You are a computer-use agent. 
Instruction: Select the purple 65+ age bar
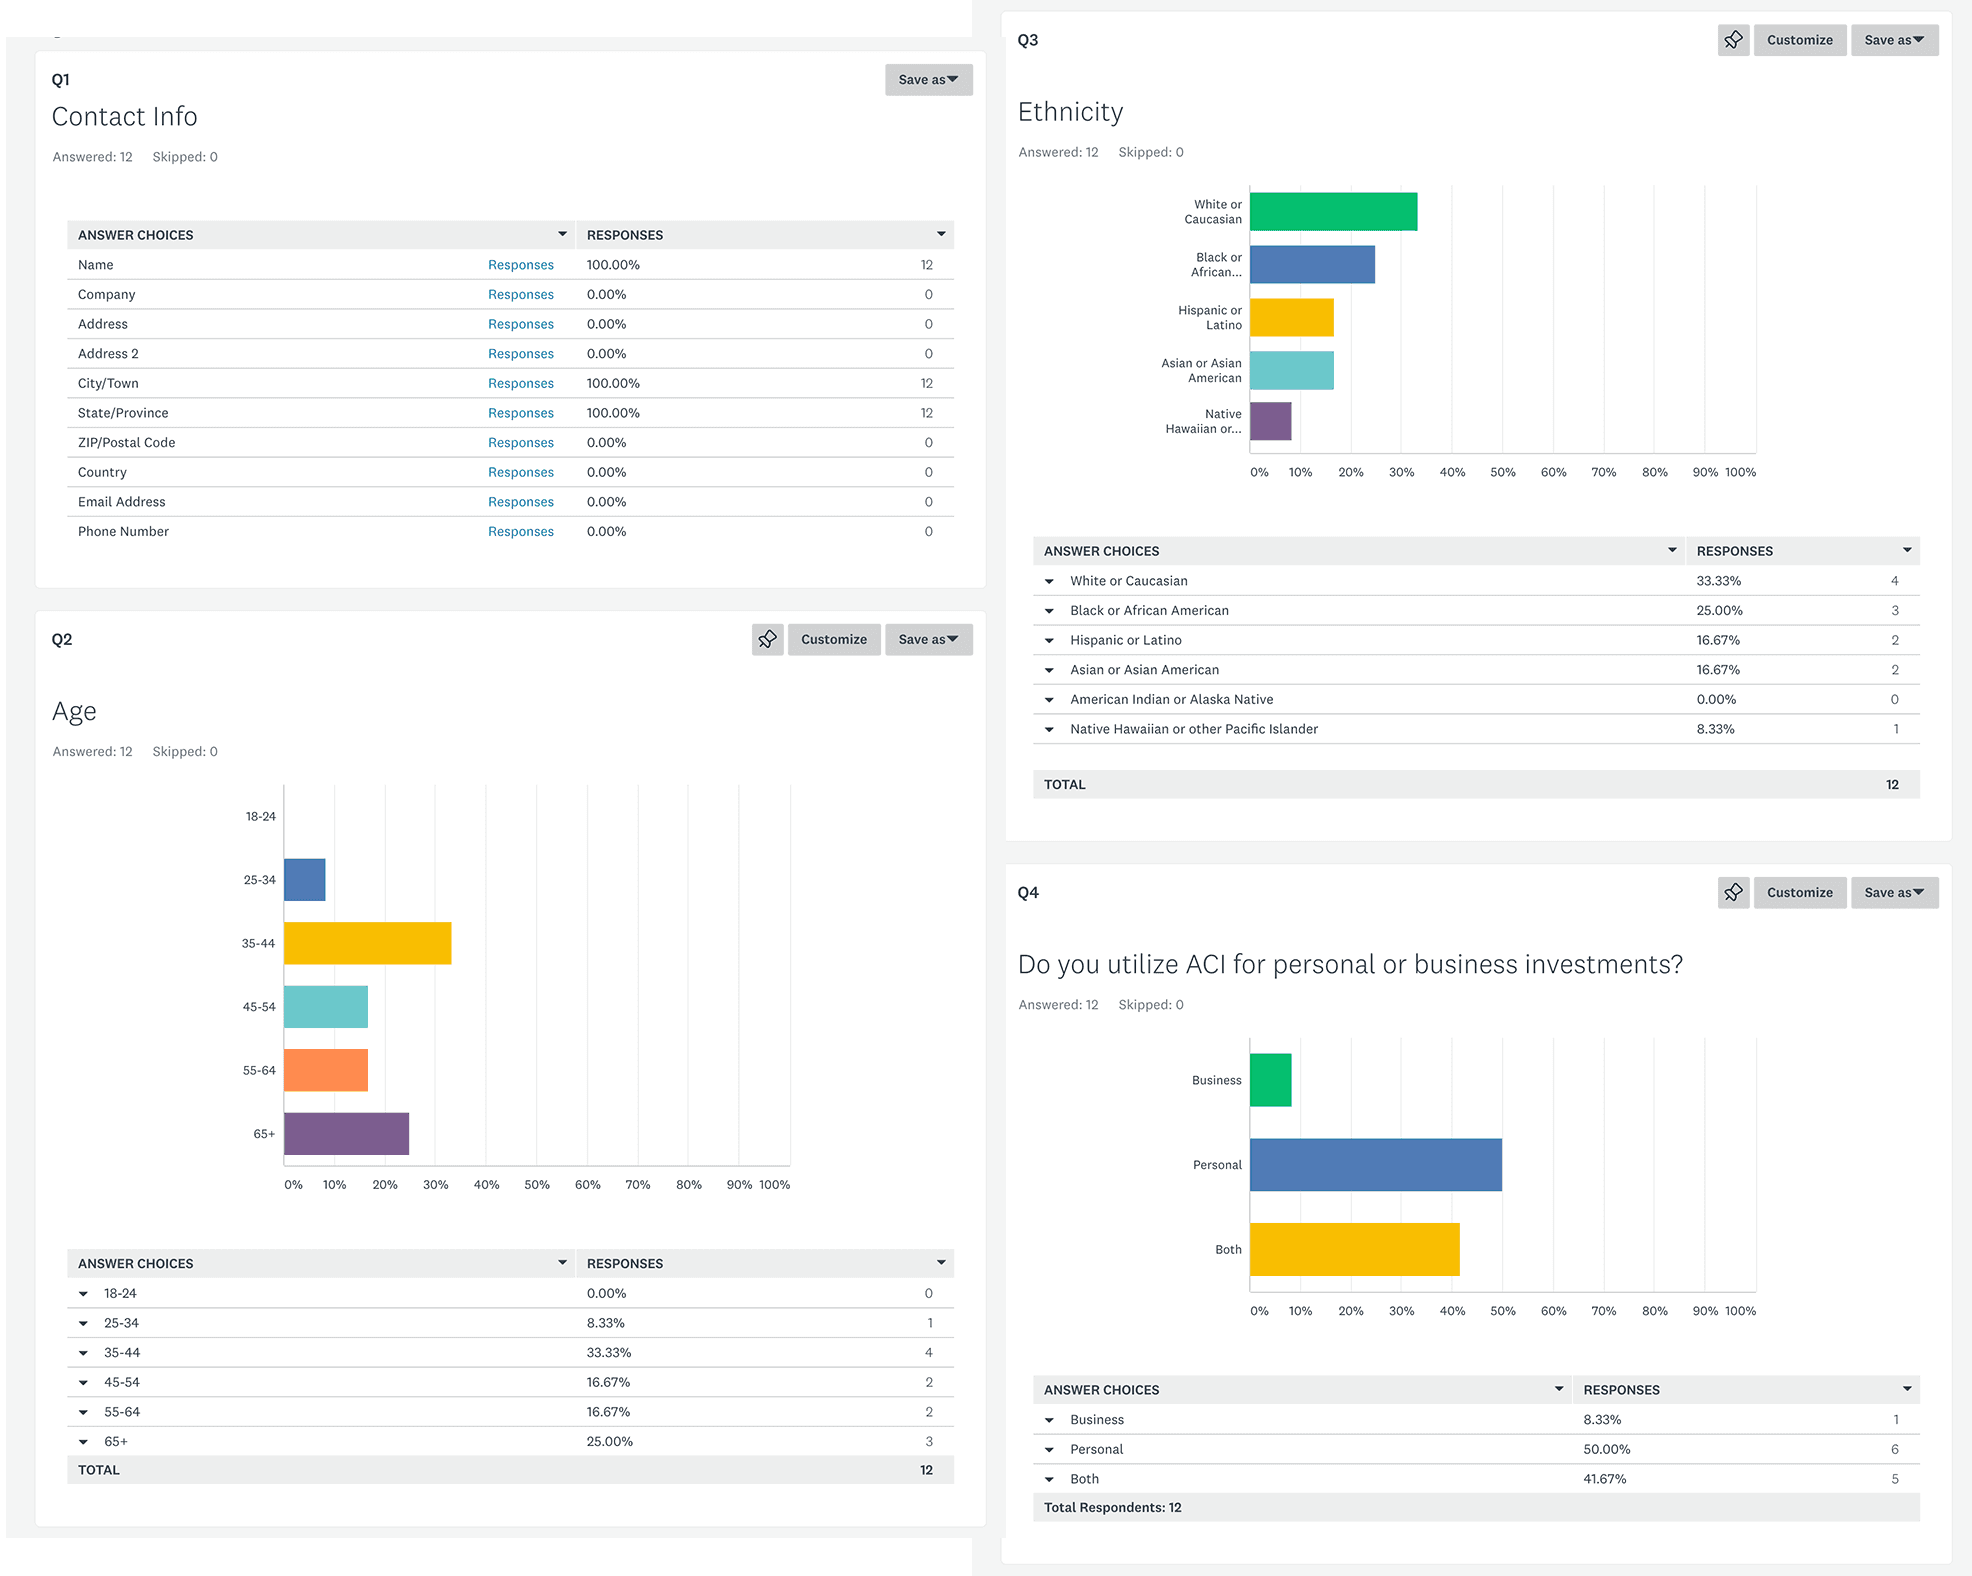pos(346,1134)
